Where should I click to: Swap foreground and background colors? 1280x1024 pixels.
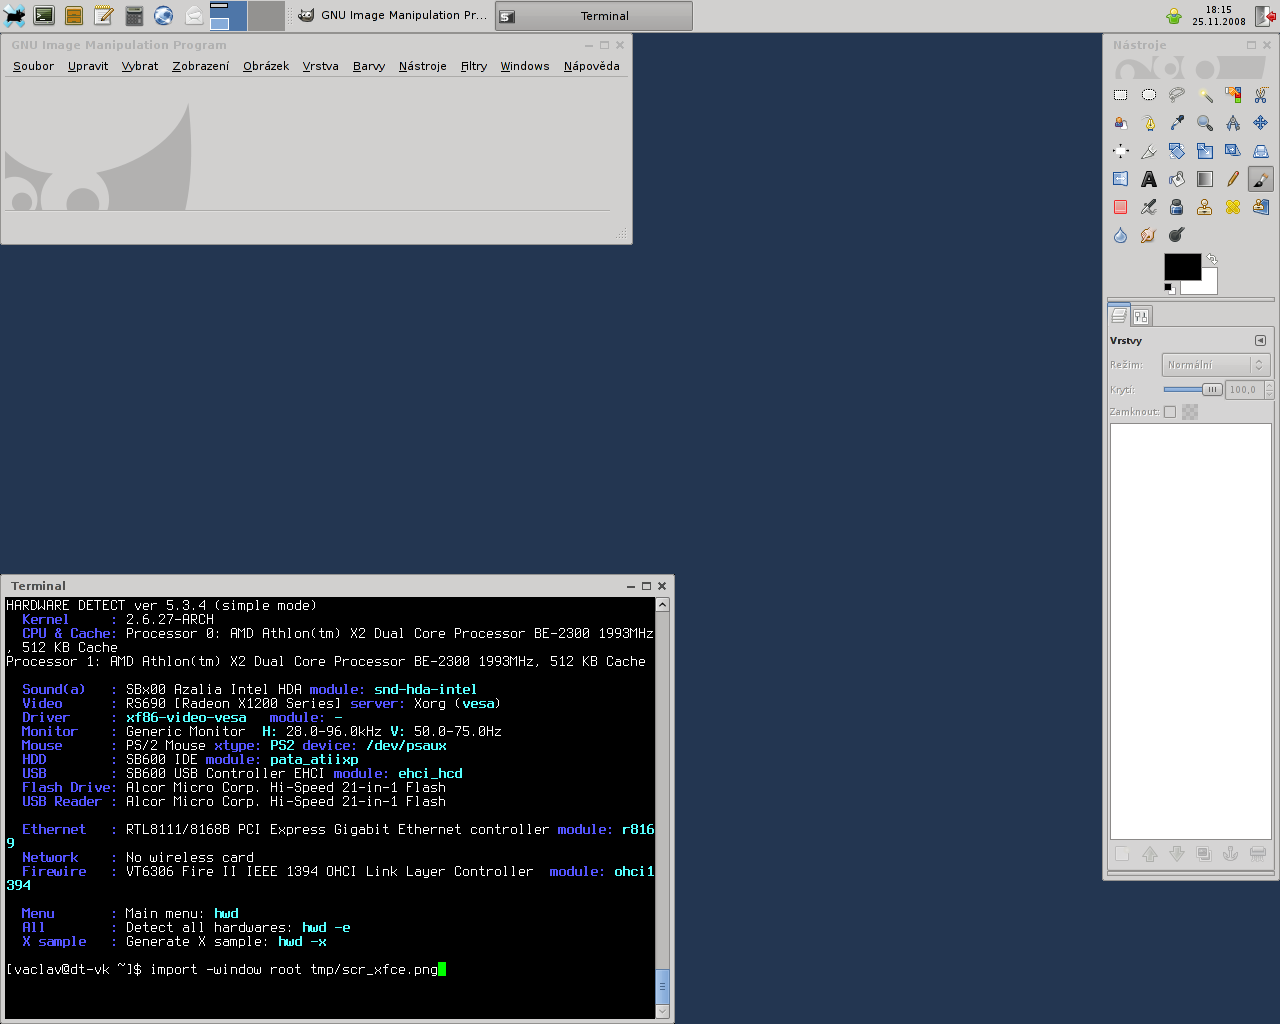click(1212, 258)
